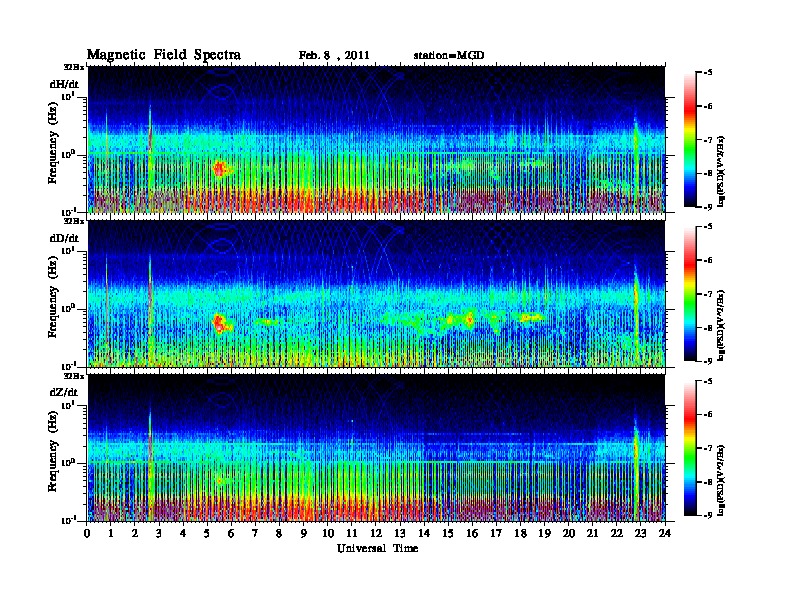The image size is (792, 612).
Task: Select the "dH/dt" panel label
Action: pos(64,84)
